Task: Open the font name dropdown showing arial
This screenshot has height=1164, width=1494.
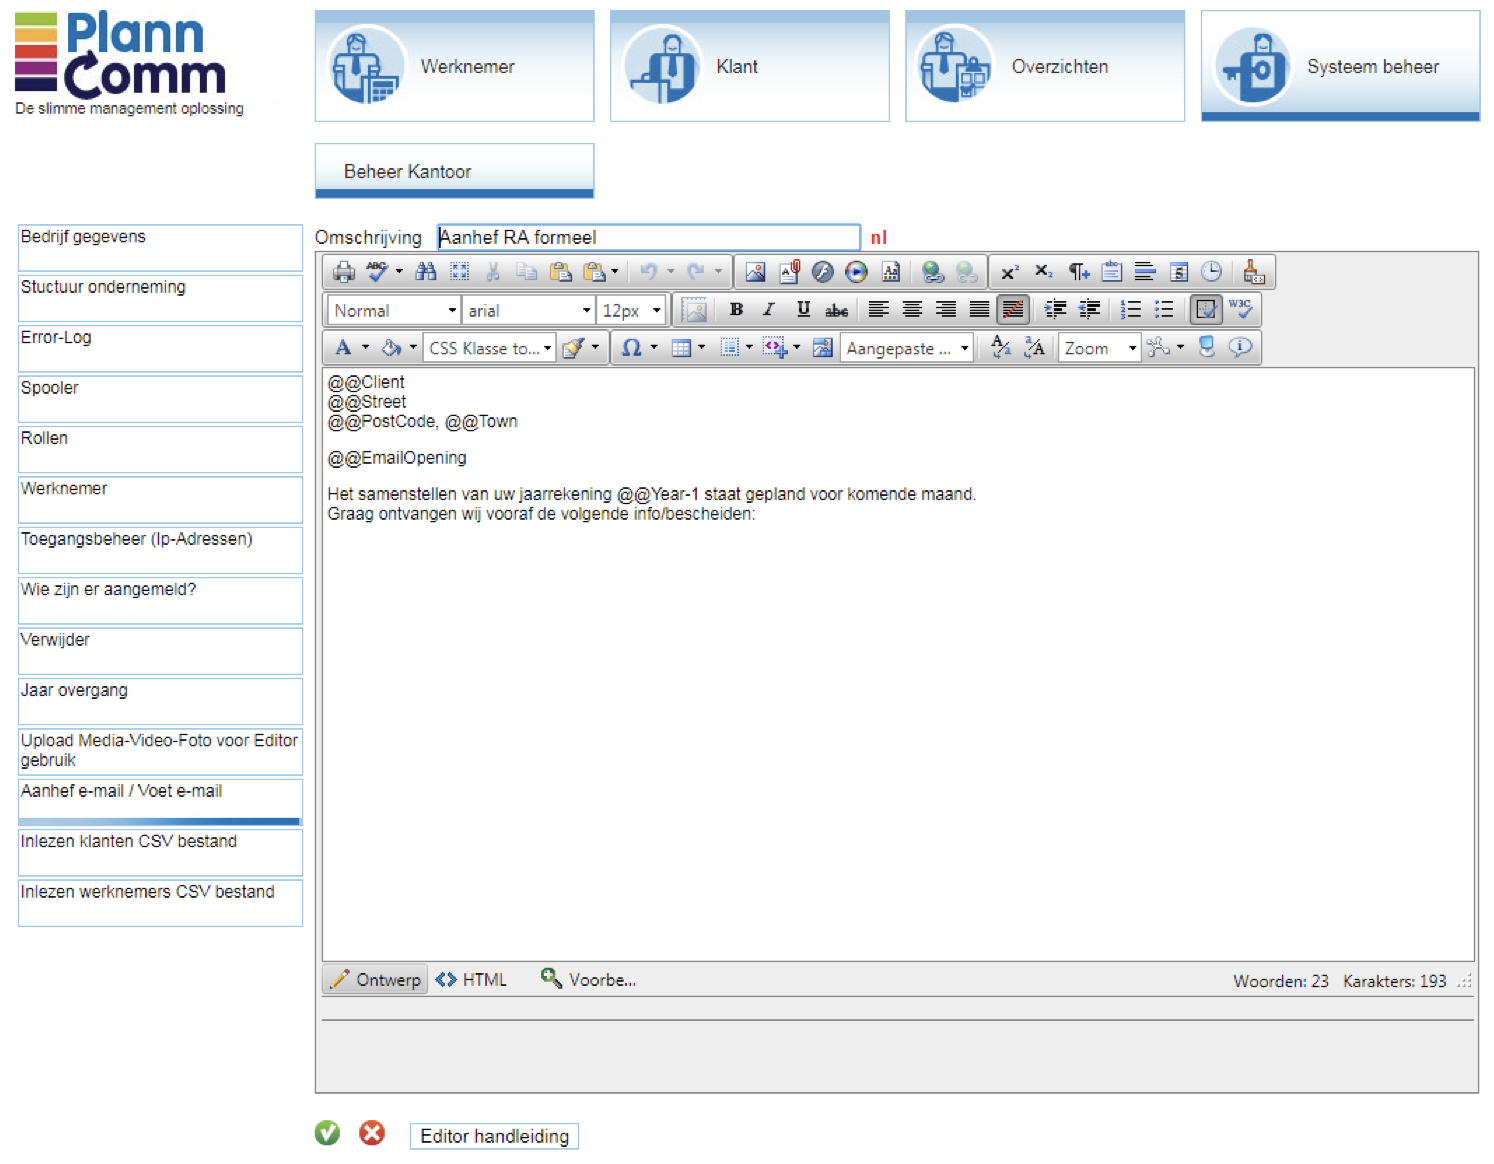Action: pyautogui.click(x=529, y=311)
